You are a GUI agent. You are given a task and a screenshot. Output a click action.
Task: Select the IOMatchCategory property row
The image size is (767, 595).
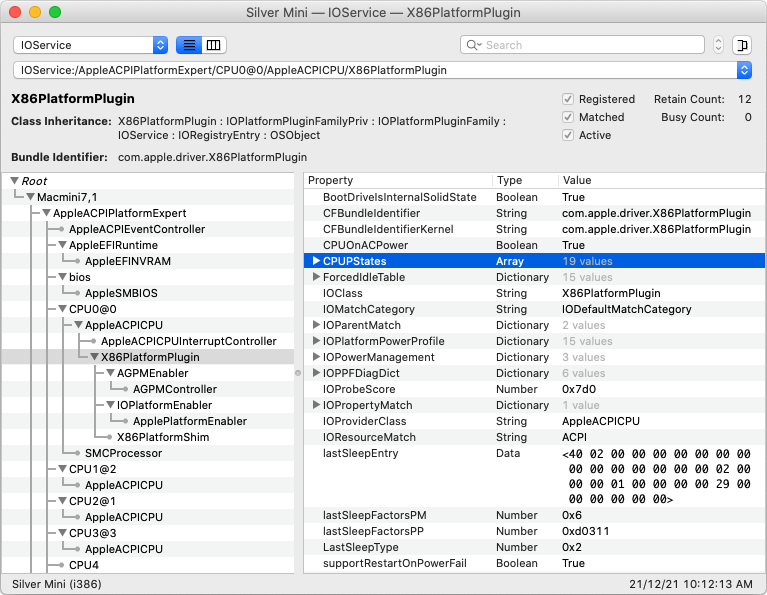[x=534, y=309]
